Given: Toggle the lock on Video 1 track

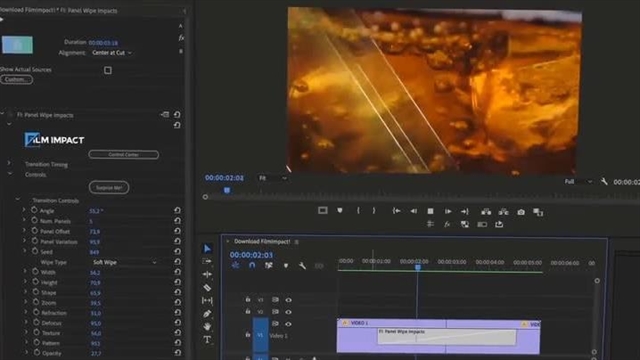Looking at the screenshot, I should click(248, 335).
